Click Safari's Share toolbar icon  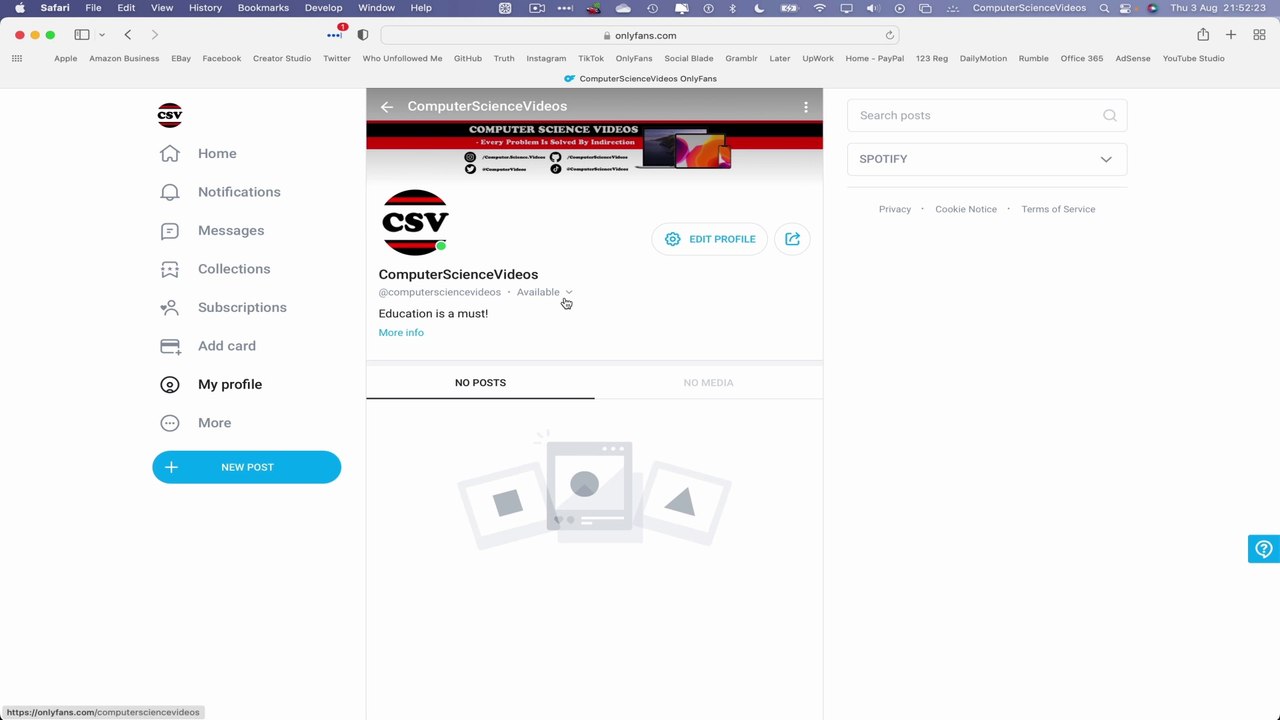pos(1203,35)
